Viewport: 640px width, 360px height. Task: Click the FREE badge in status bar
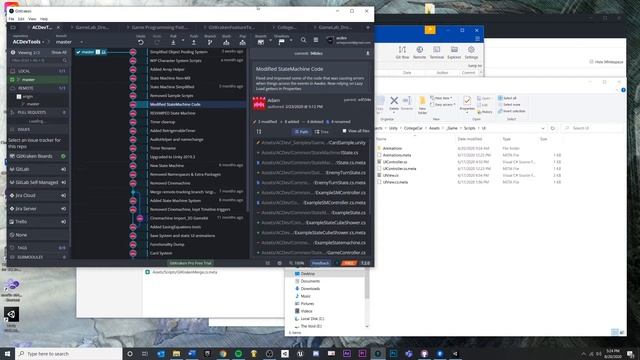(349, 263)
